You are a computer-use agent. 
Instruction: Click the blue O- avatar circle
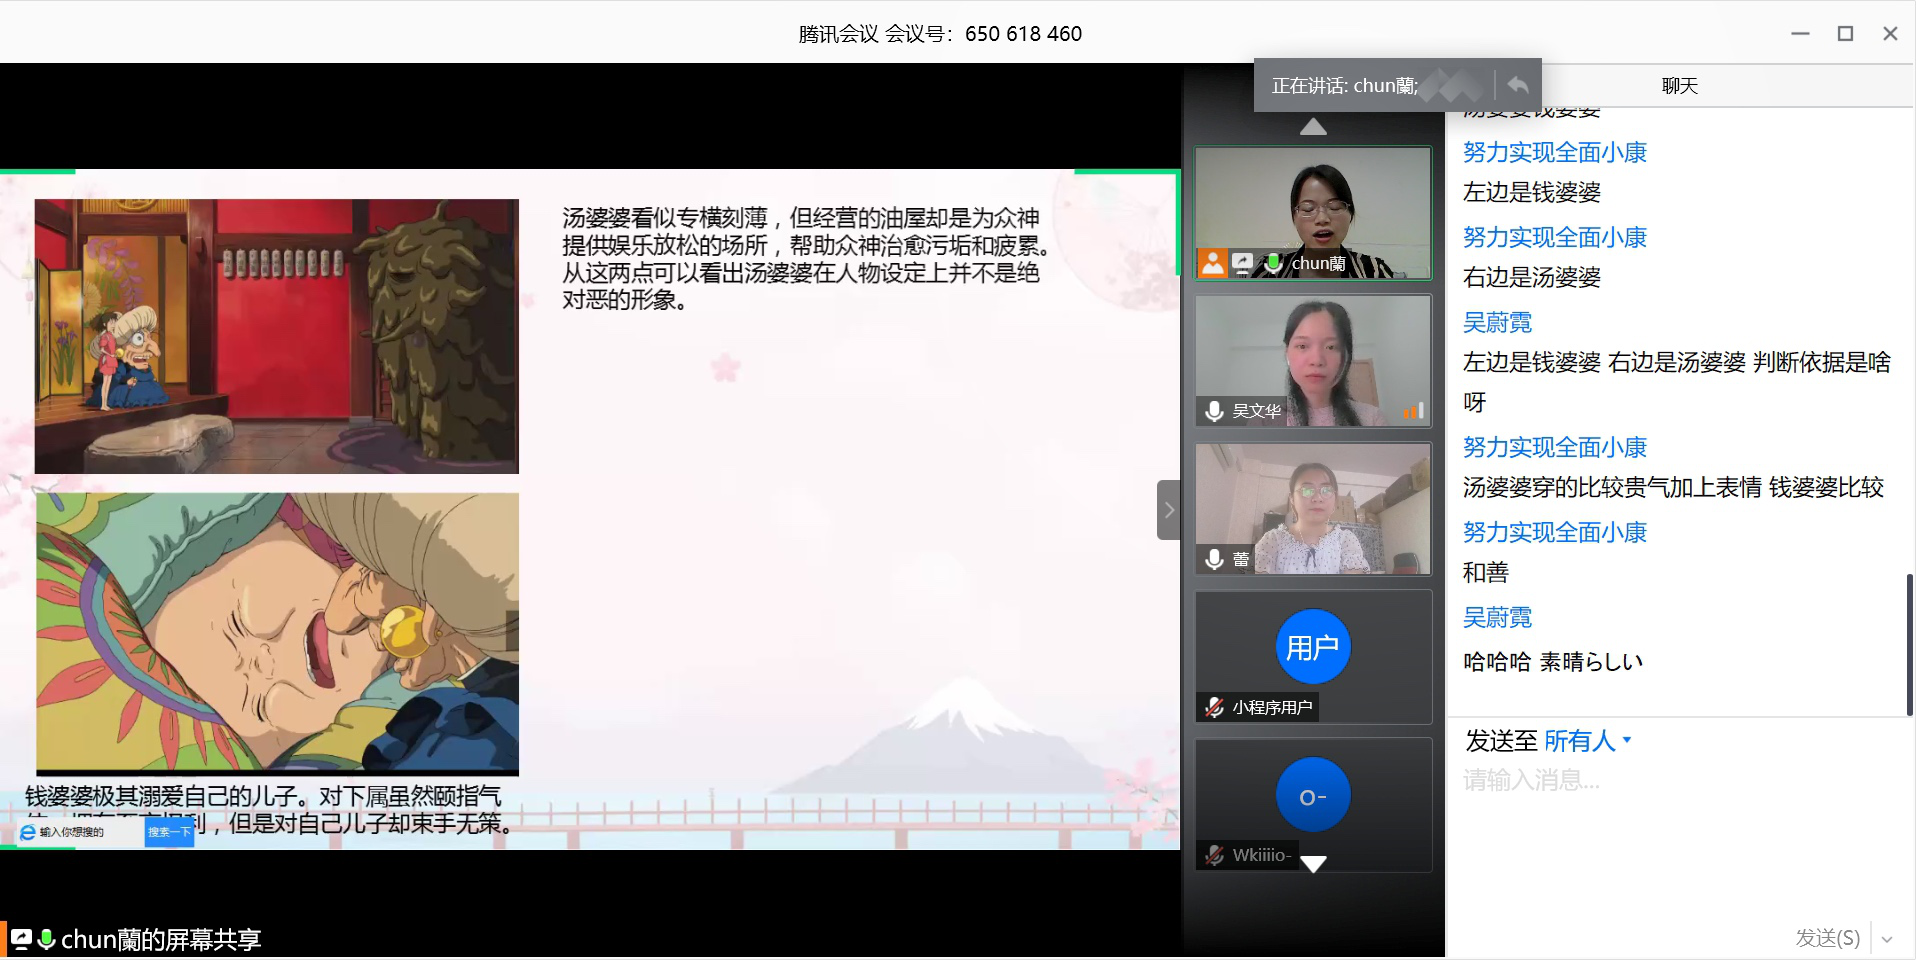[1313, 795]
